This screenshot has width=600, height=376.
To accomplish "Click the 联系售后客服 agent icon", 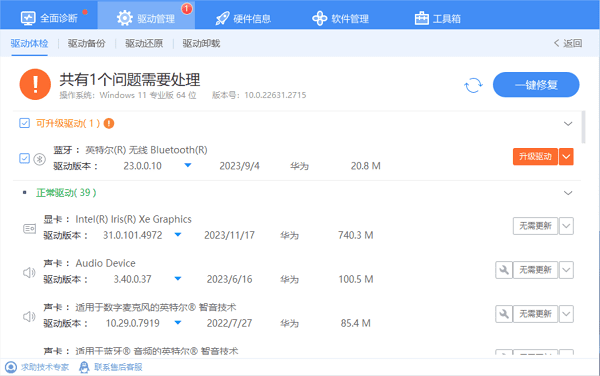I will point(84,367).
